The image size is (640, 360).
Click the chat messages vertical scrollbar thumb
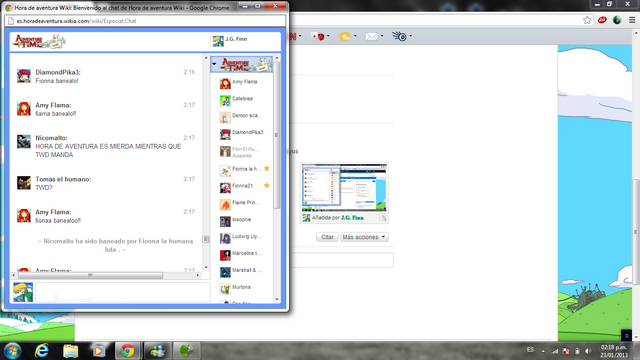(x=206, y=239)
